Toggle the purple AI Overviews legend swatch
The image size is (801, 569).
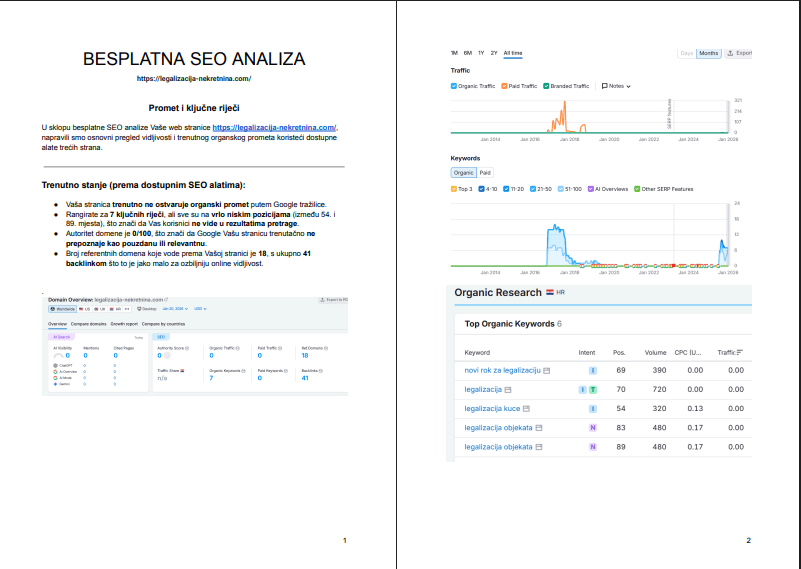tap(591, 188)
